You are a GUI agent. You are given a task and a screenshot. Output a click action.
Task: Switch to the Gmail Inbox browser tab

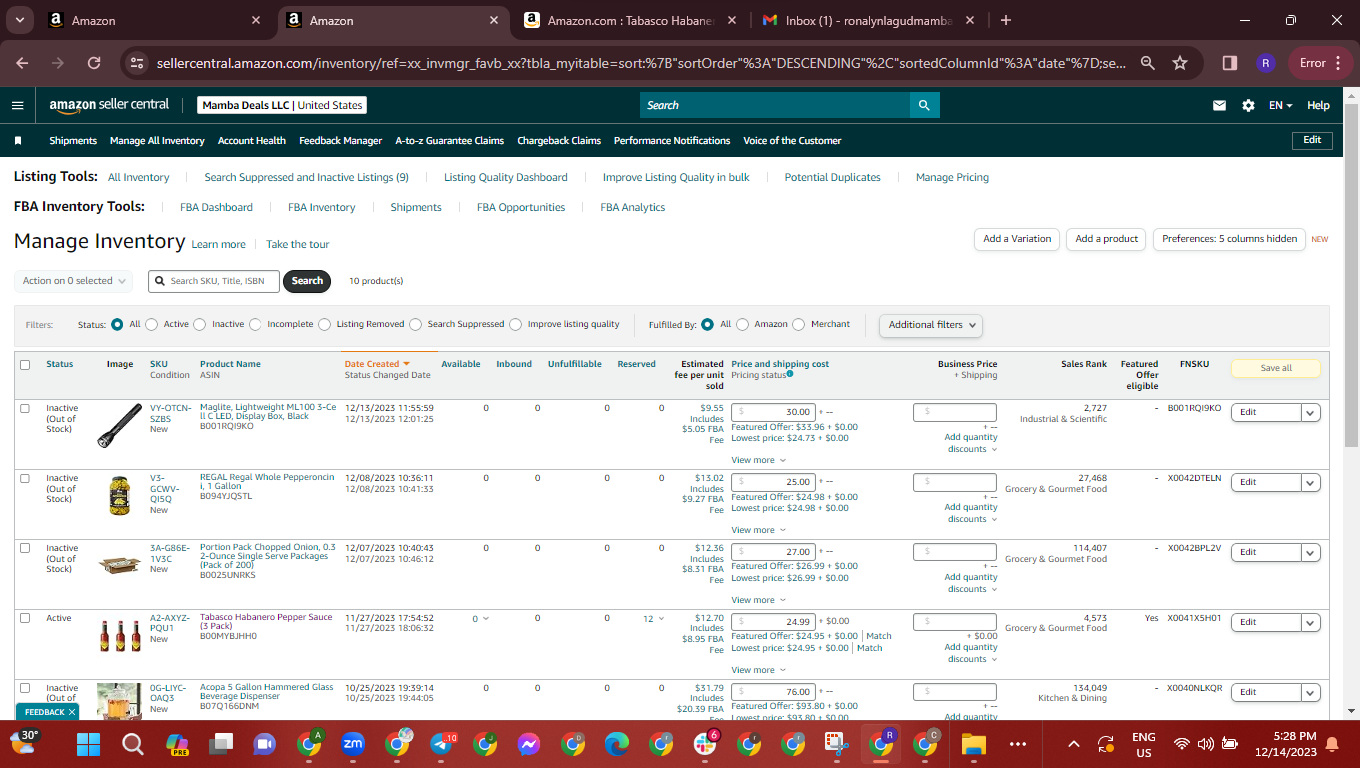(x=870, y=20)
